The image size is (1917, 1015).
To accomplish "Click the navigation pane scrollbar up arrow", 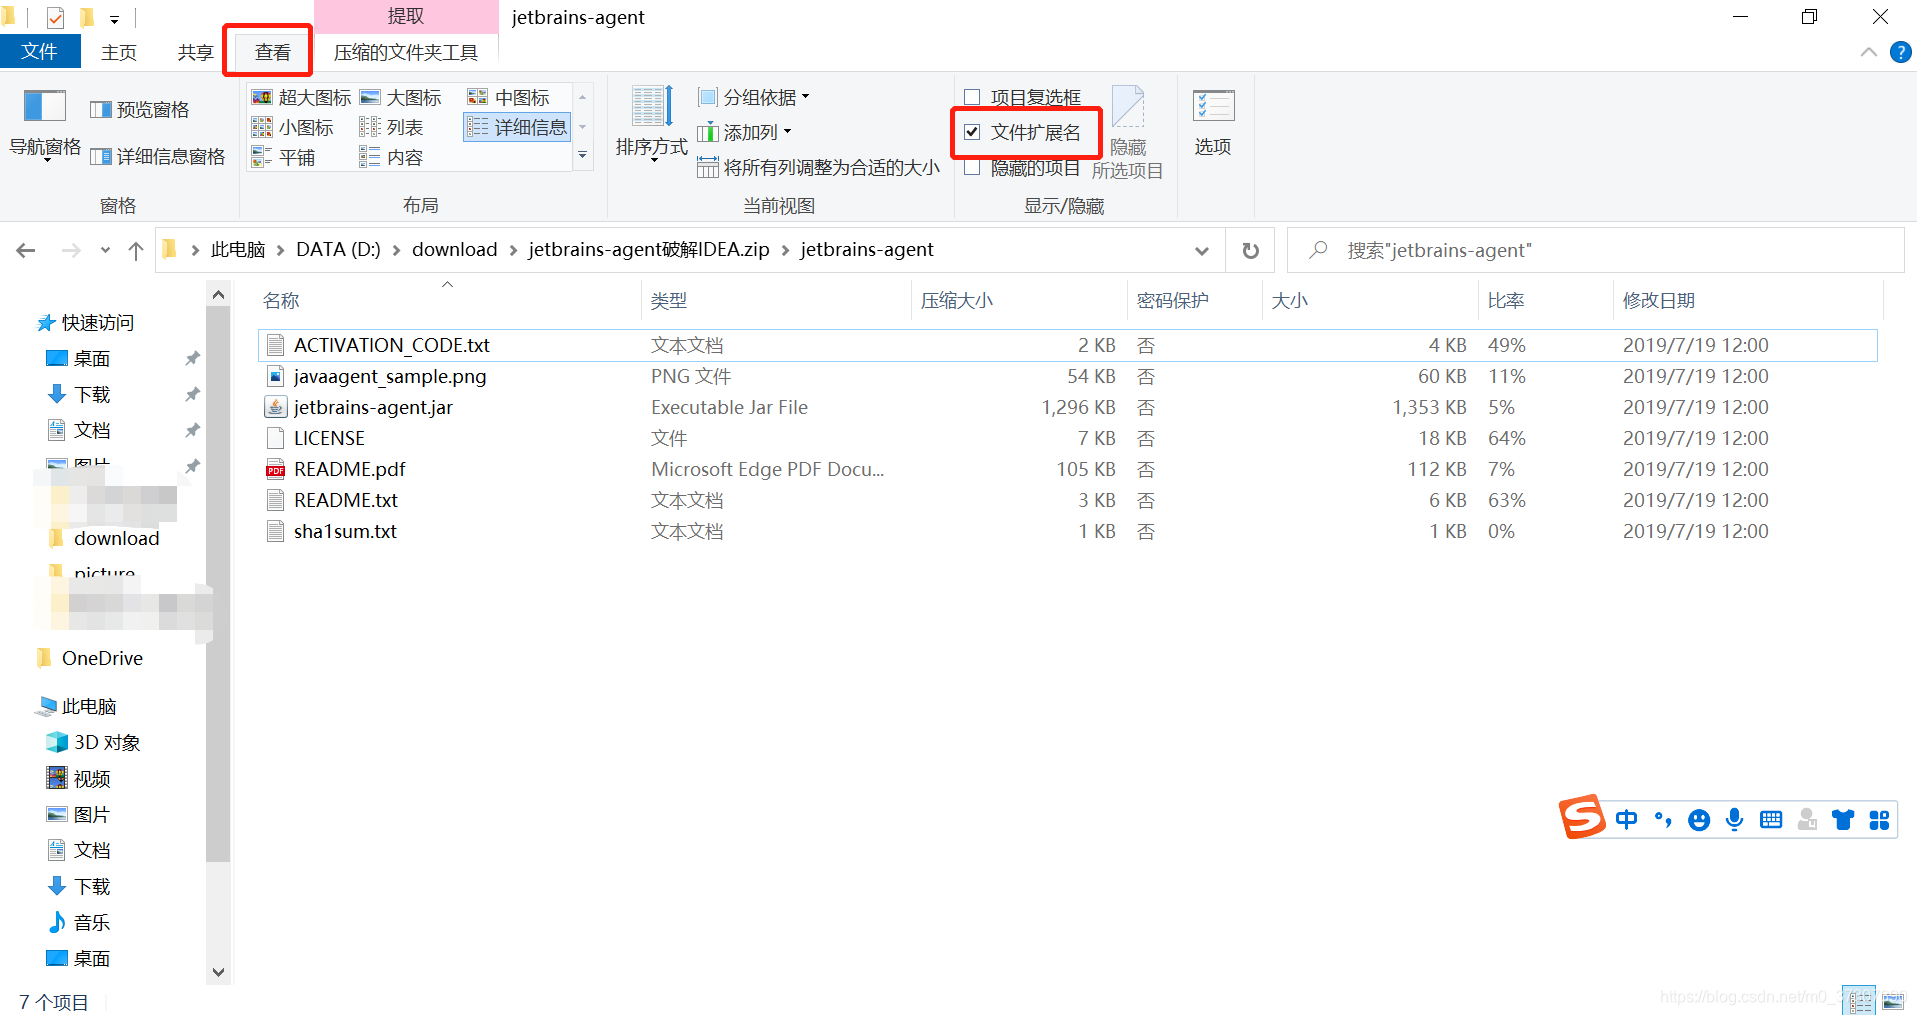I will pyautogui.click(x=218, y=294).
